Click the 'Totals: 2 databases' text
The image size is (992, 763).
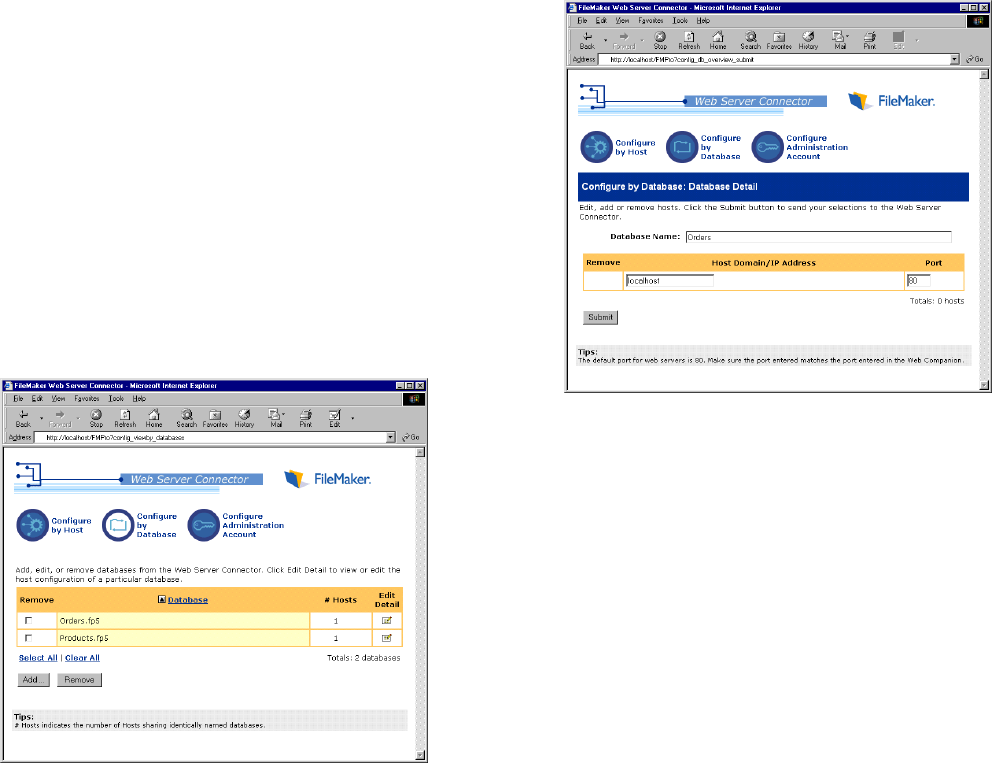(364, 658)
